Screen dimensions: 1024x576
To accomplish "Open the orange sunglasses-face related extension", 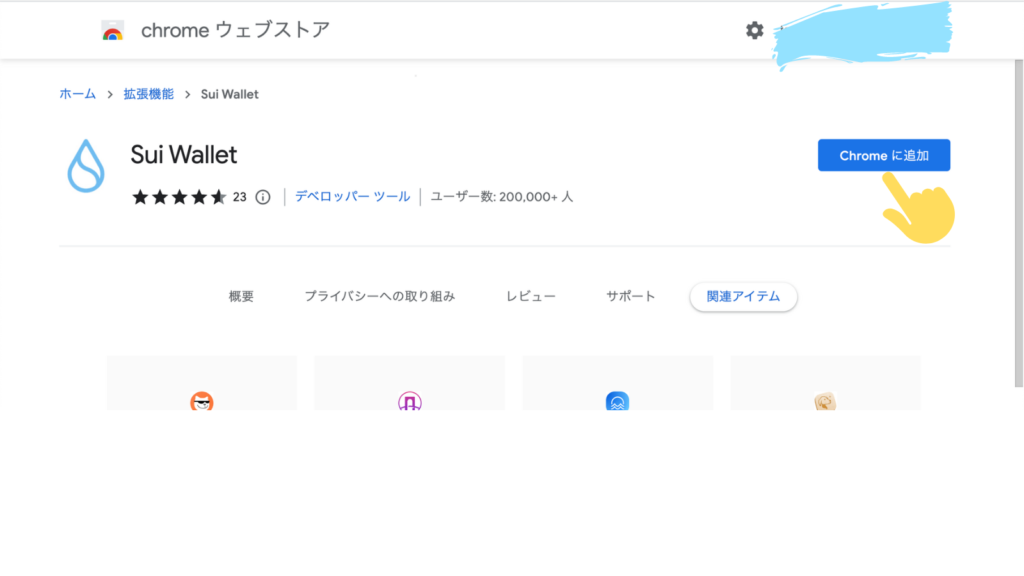I will click(x=202, y=401).
